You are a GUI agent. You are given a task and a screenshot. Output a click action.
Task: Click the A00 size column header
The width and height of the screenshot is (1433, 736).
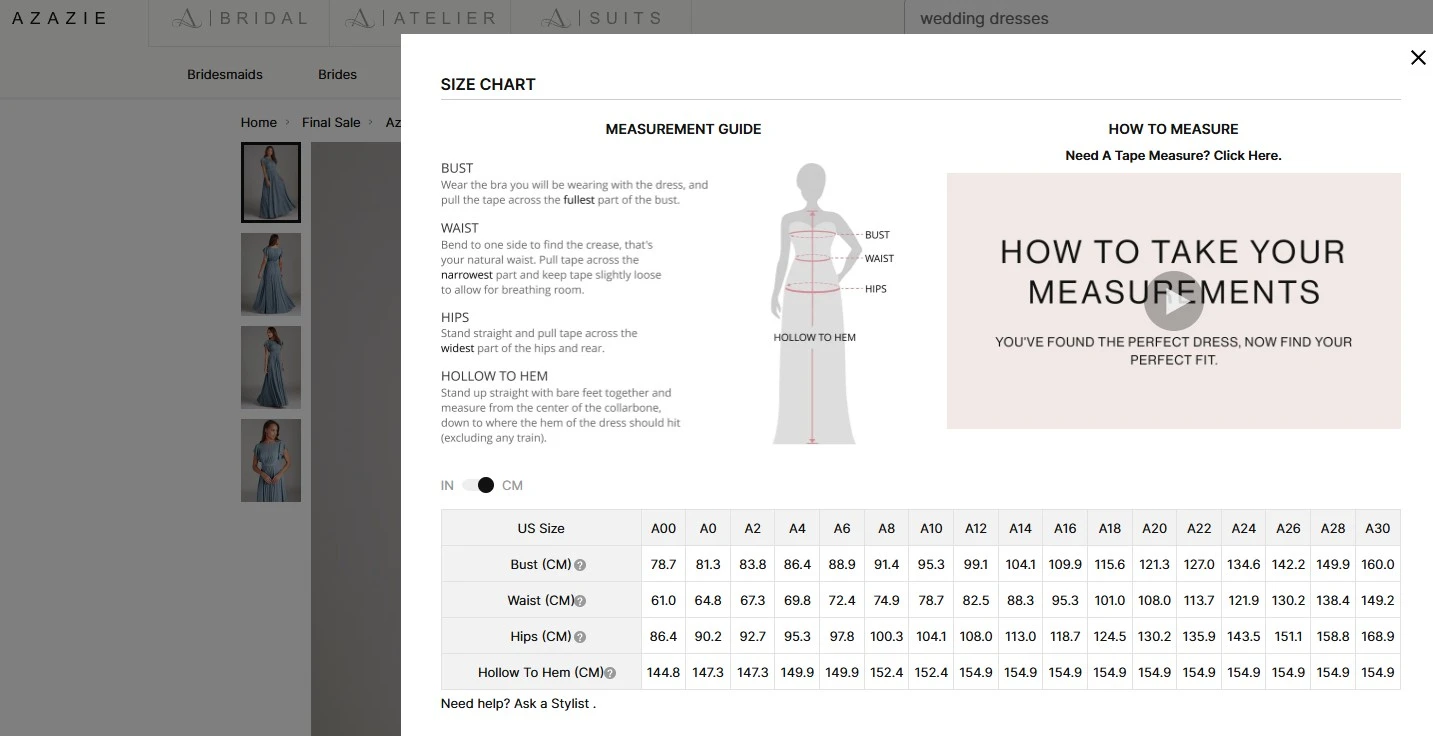[663, 528]
